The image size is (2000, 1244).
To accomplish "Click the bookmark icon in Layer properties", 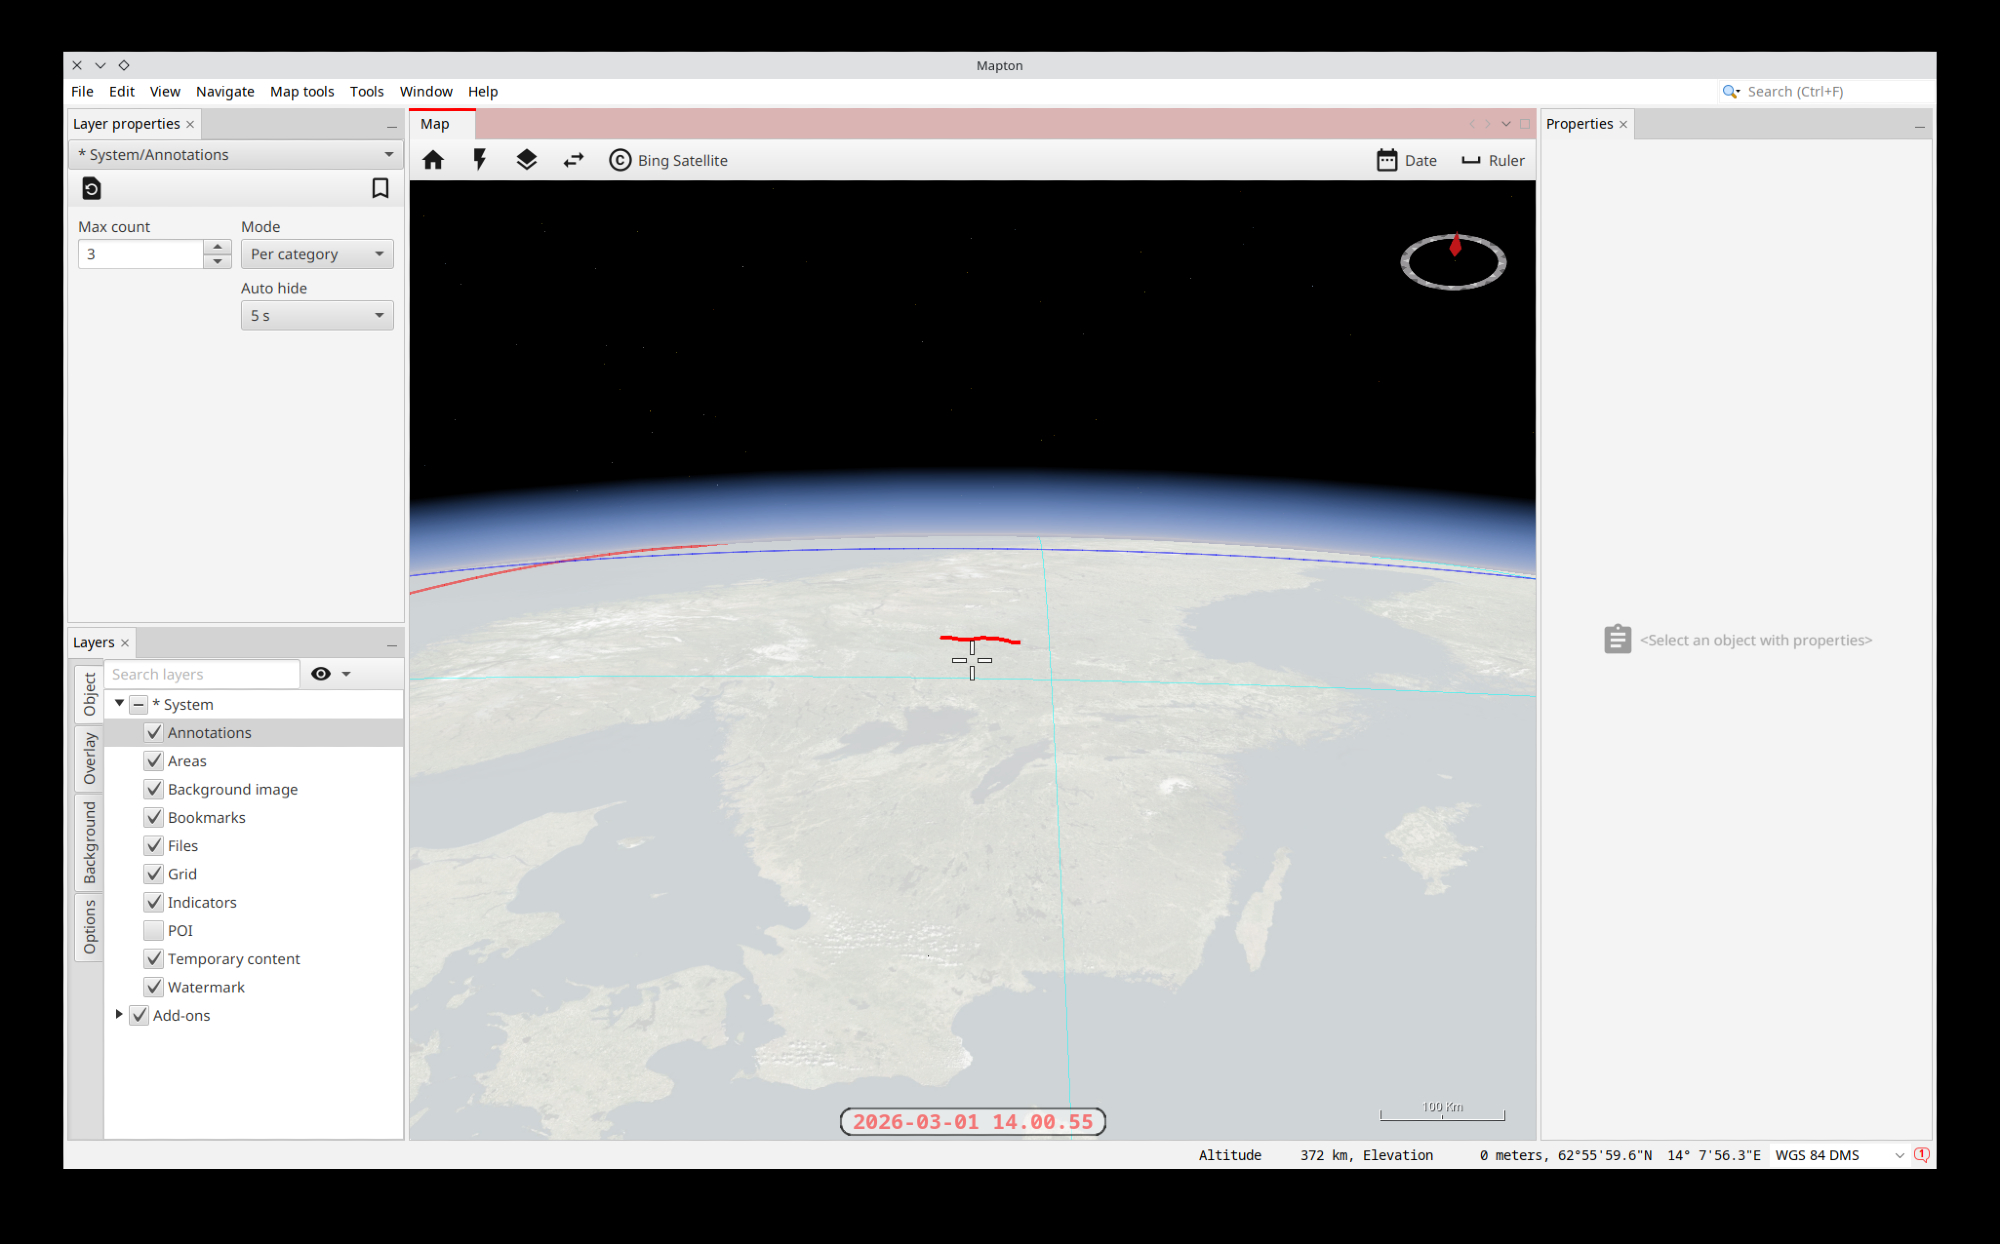I will coord(380,188).
